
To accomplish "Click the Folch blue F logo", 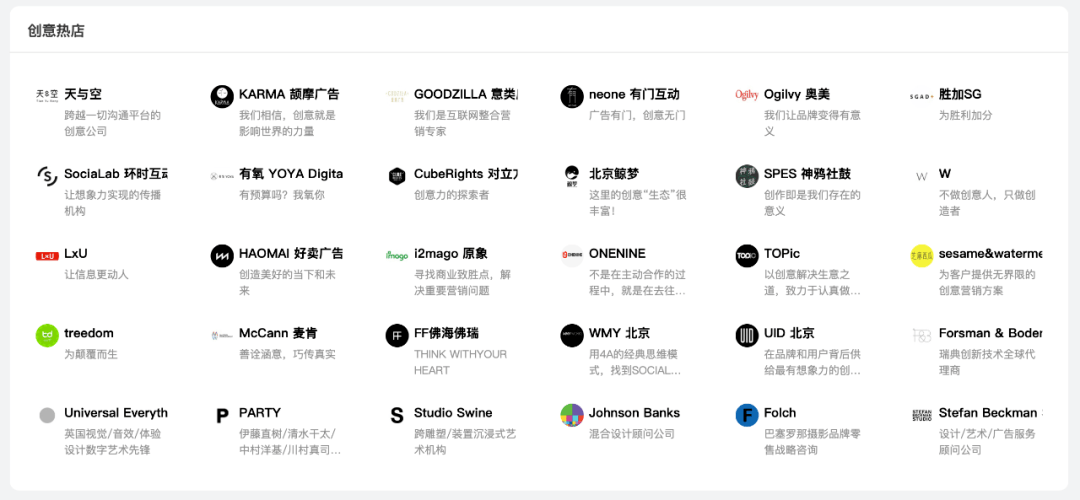I will tap(747, 415).
